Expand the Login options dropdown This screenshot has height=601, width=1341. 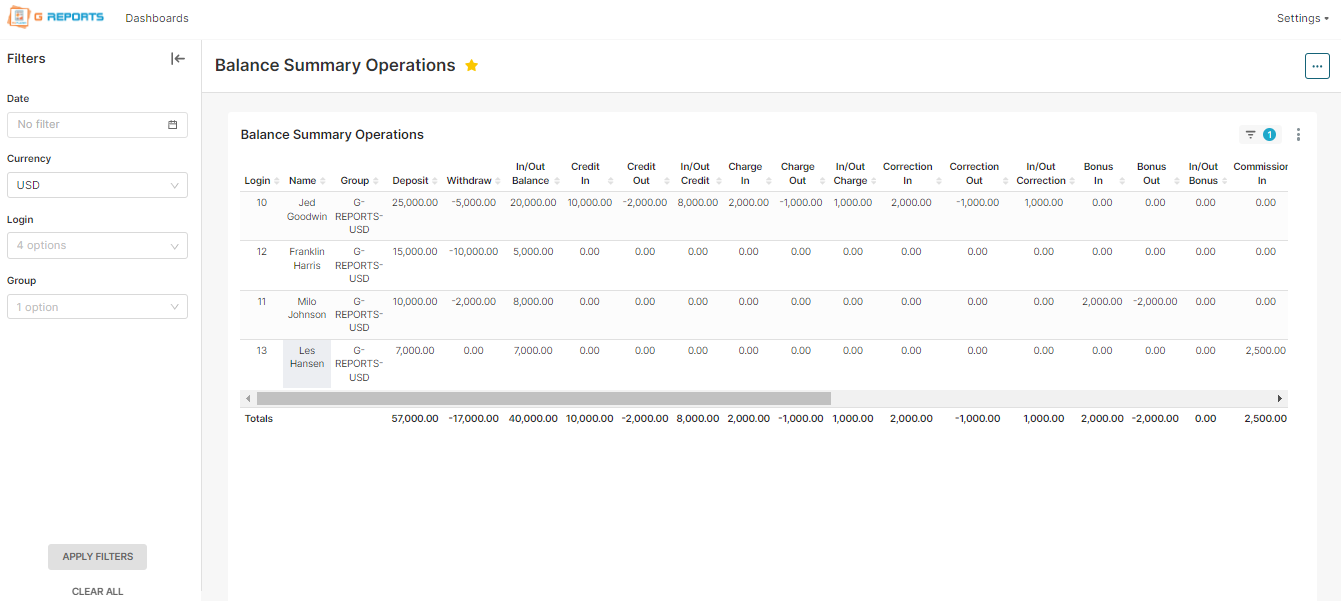click(97, 246)
